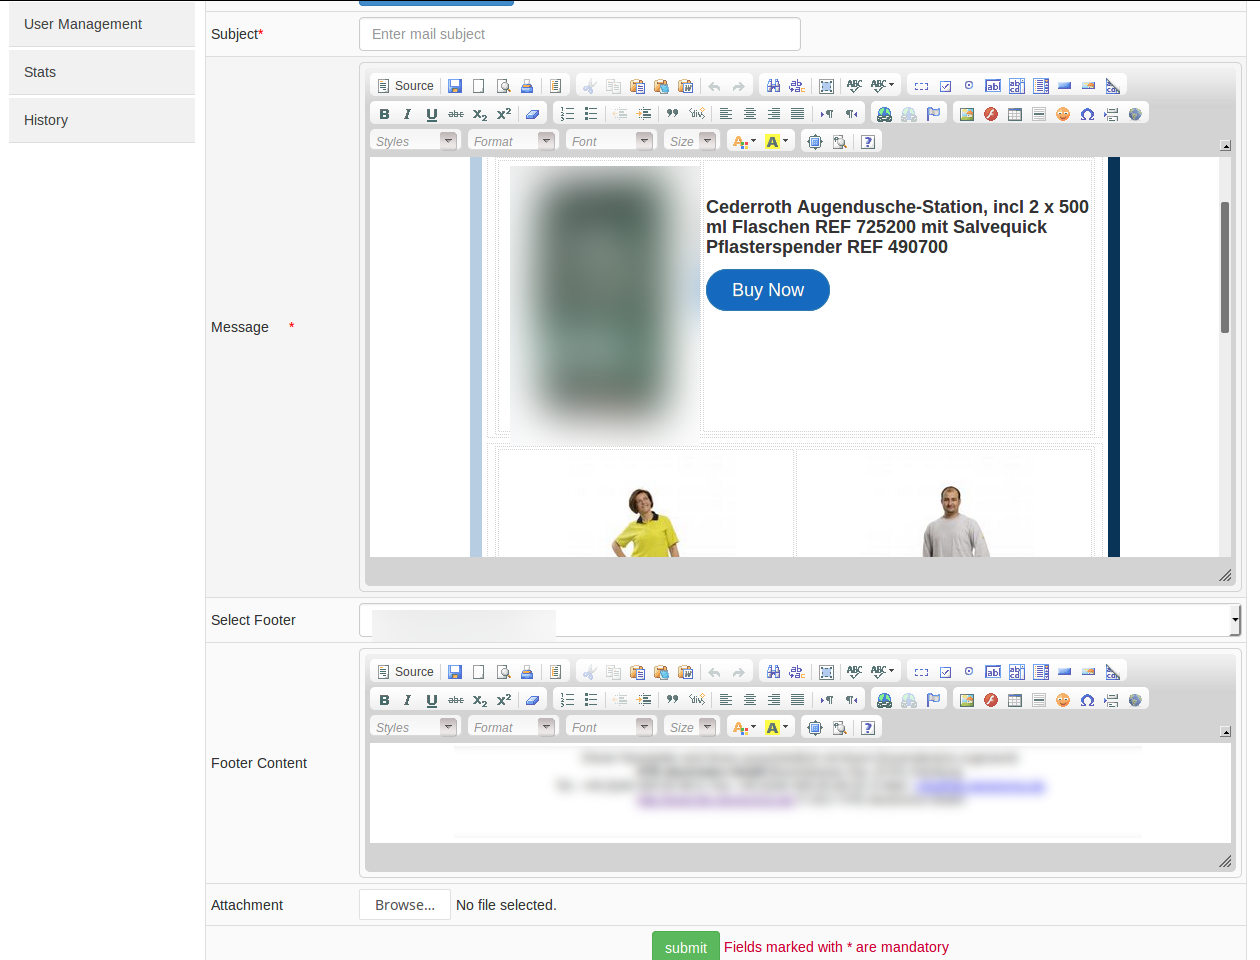
Task: Save content in the Message editor toolbar
Action: 455,86
